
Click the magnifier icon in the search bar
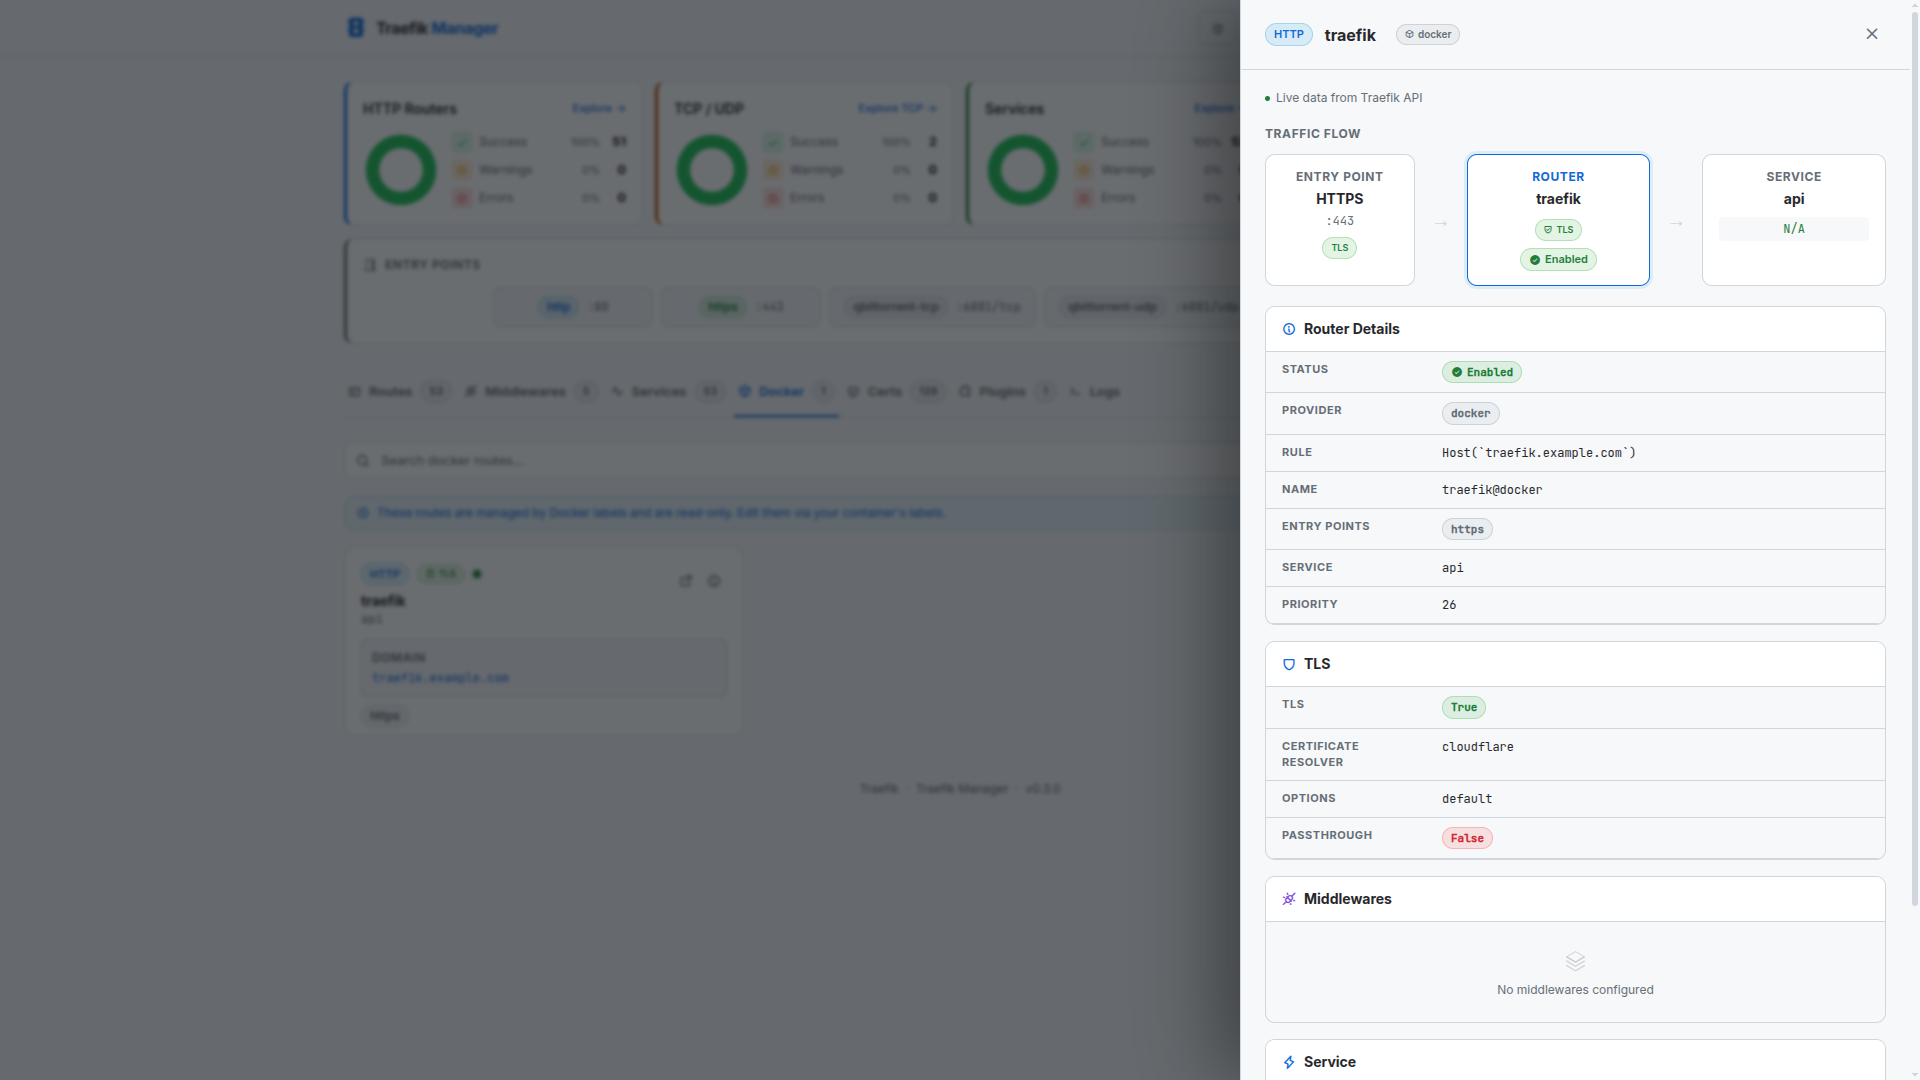(x=363, y=460)
